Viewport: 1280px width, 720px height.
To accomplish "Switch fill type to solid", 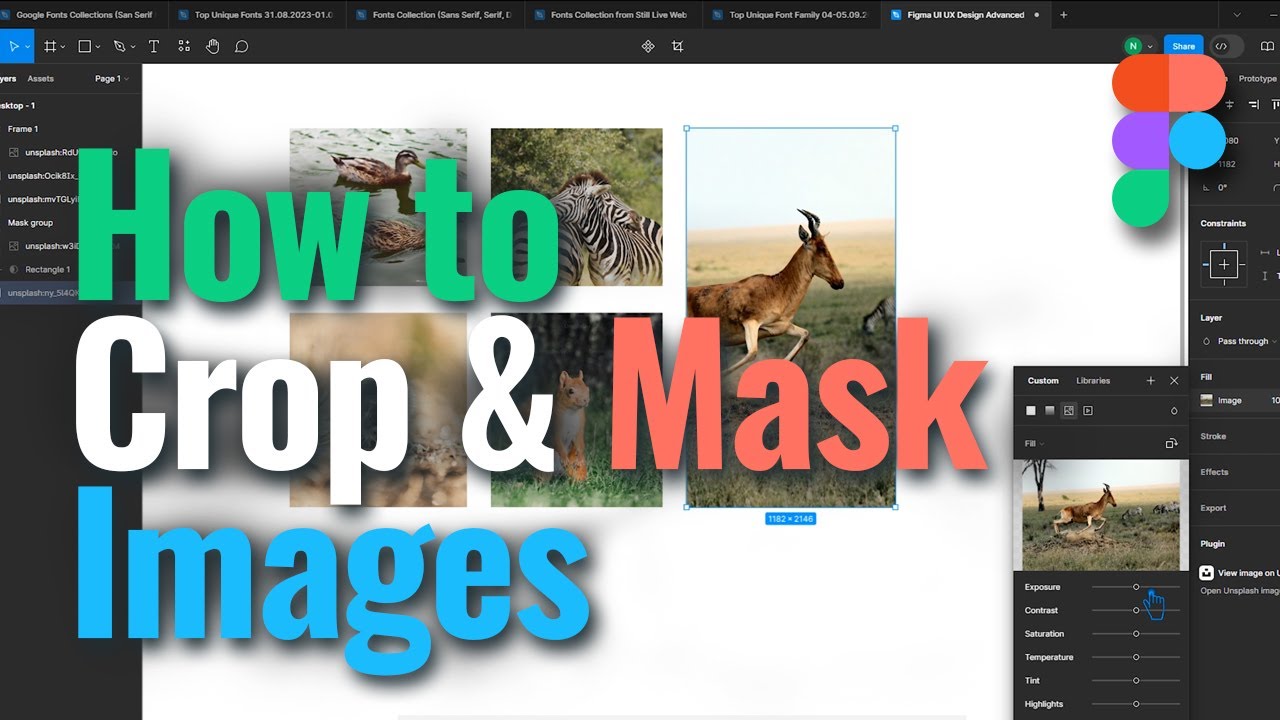I will [1030, 410].
